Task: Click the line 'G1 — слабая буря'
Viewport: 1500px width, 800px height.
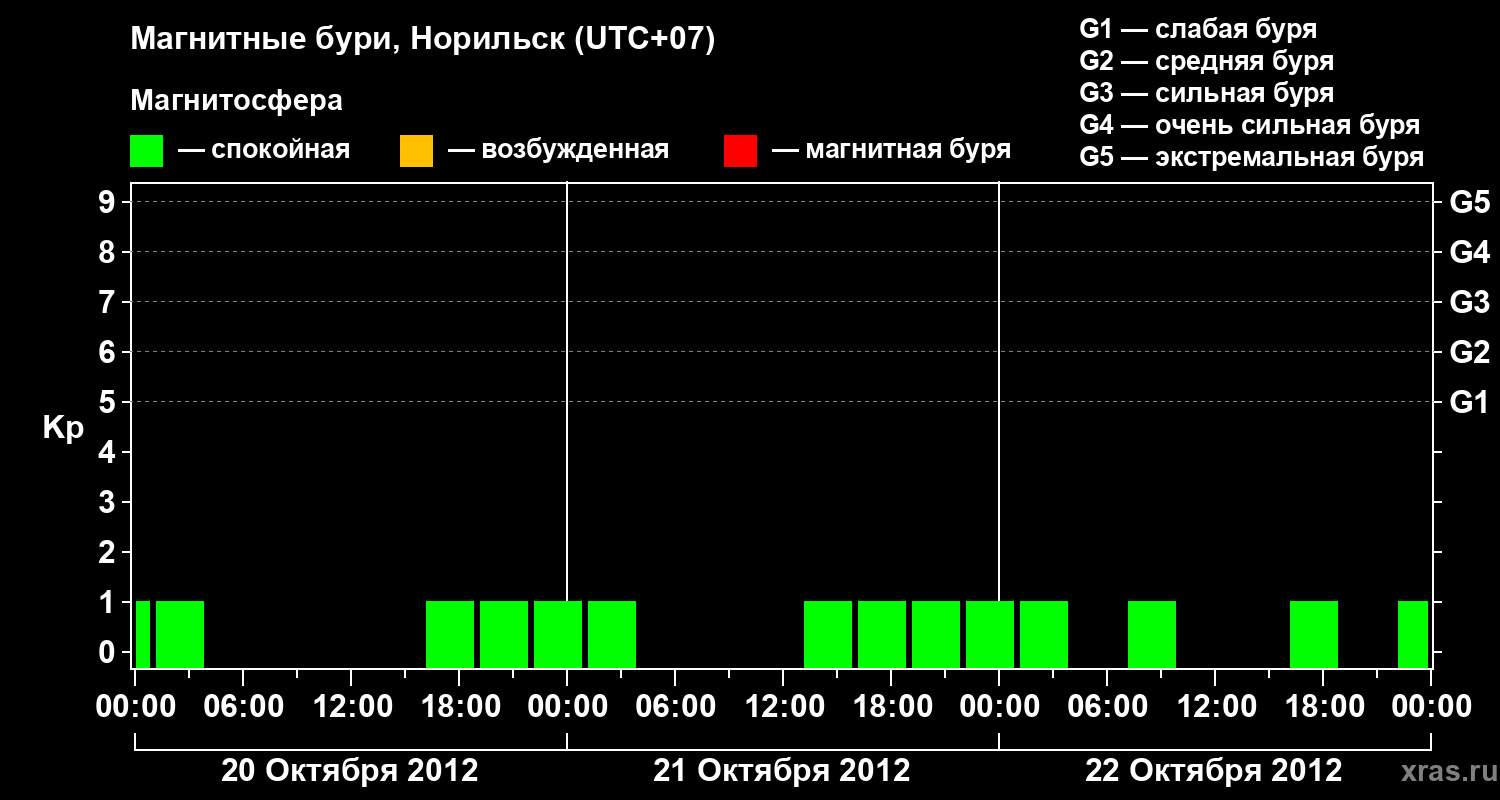Action: tap(1198, 29)
